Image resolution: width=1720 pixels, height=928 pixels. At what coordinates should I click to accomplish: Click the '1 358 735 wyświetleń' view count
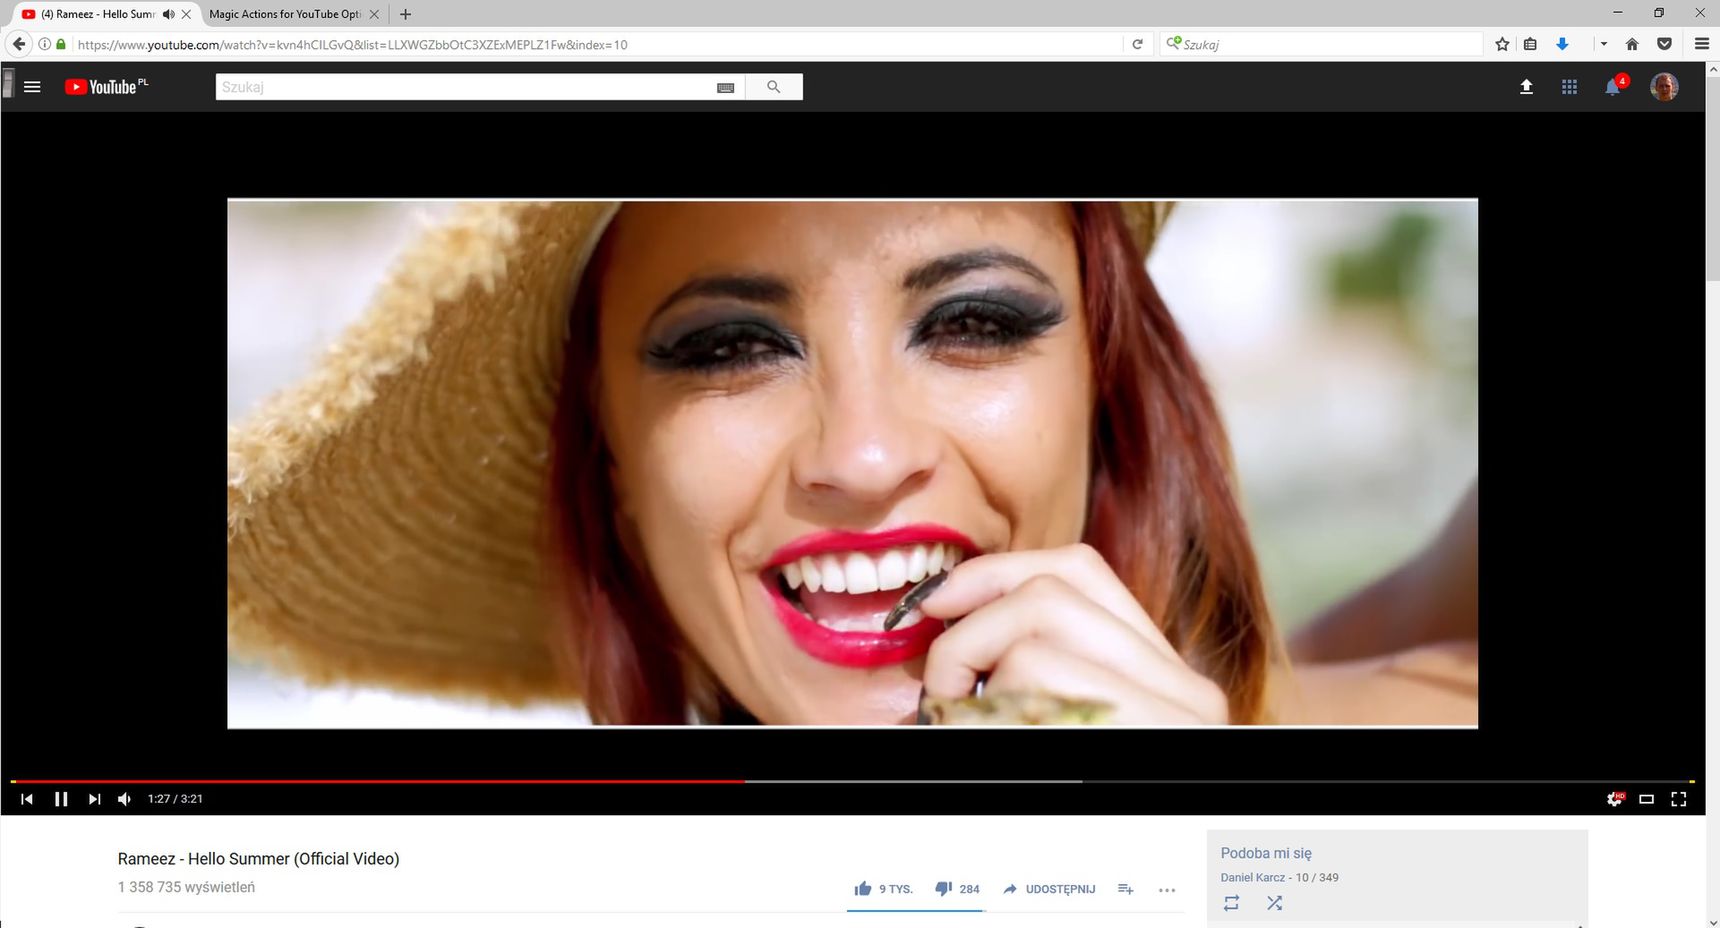[186, 887]
